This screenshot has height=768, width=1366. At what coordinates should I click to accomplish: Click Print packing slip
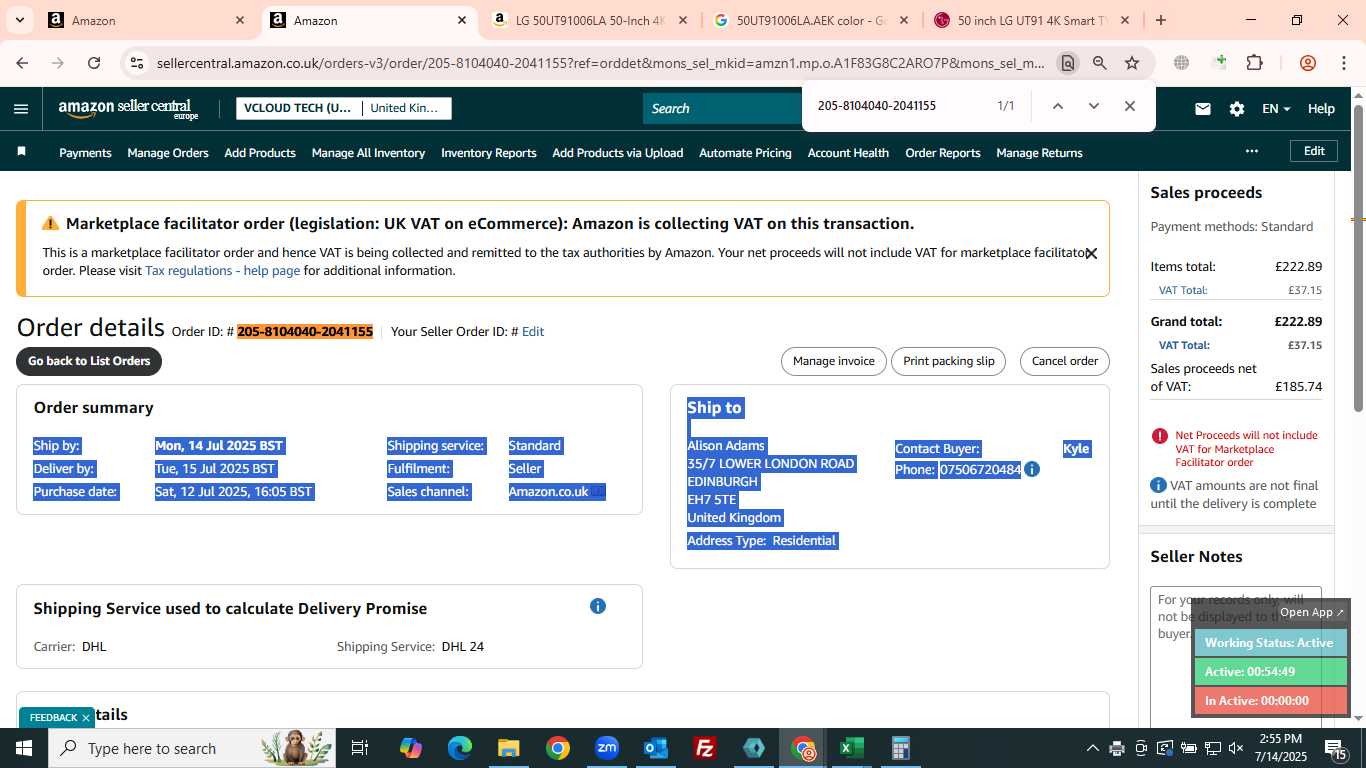coord(949,361)
